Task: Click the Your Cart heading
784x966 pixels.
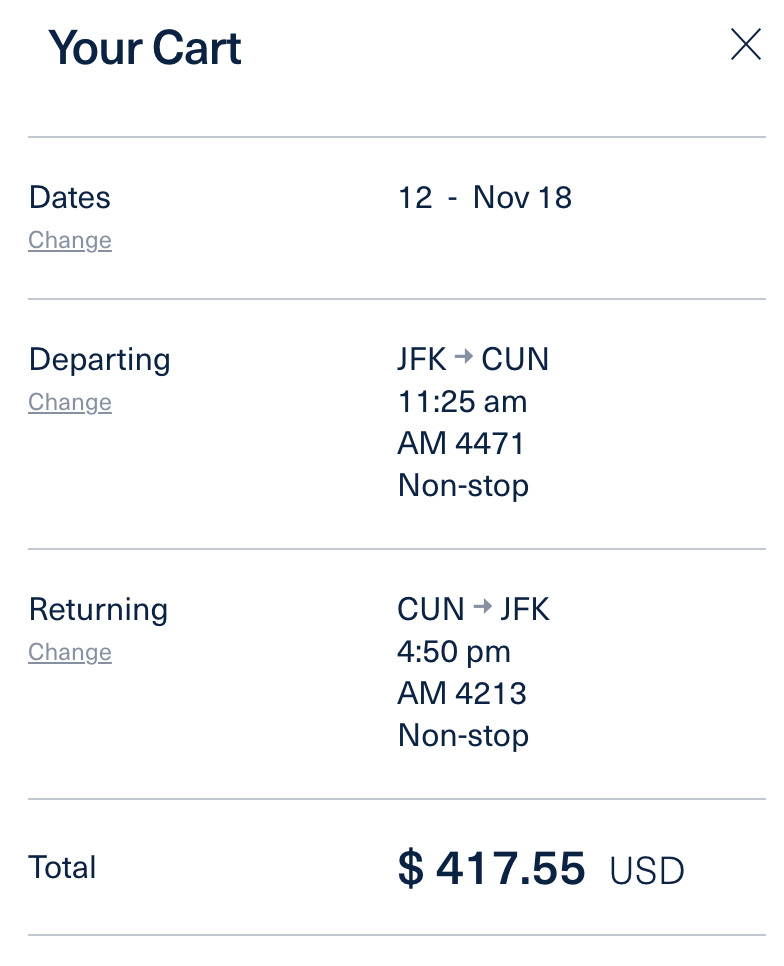Action: tap(145, 48)
